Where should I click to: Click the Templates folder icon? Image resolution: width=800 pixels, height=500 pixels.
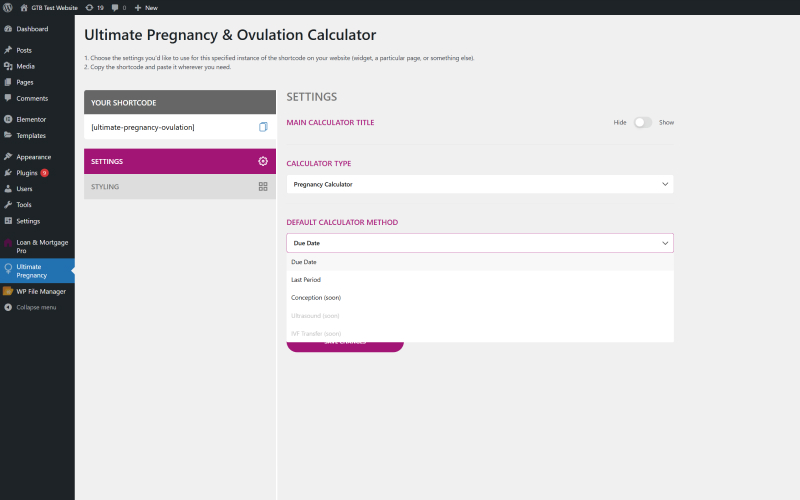coord(8,135)
